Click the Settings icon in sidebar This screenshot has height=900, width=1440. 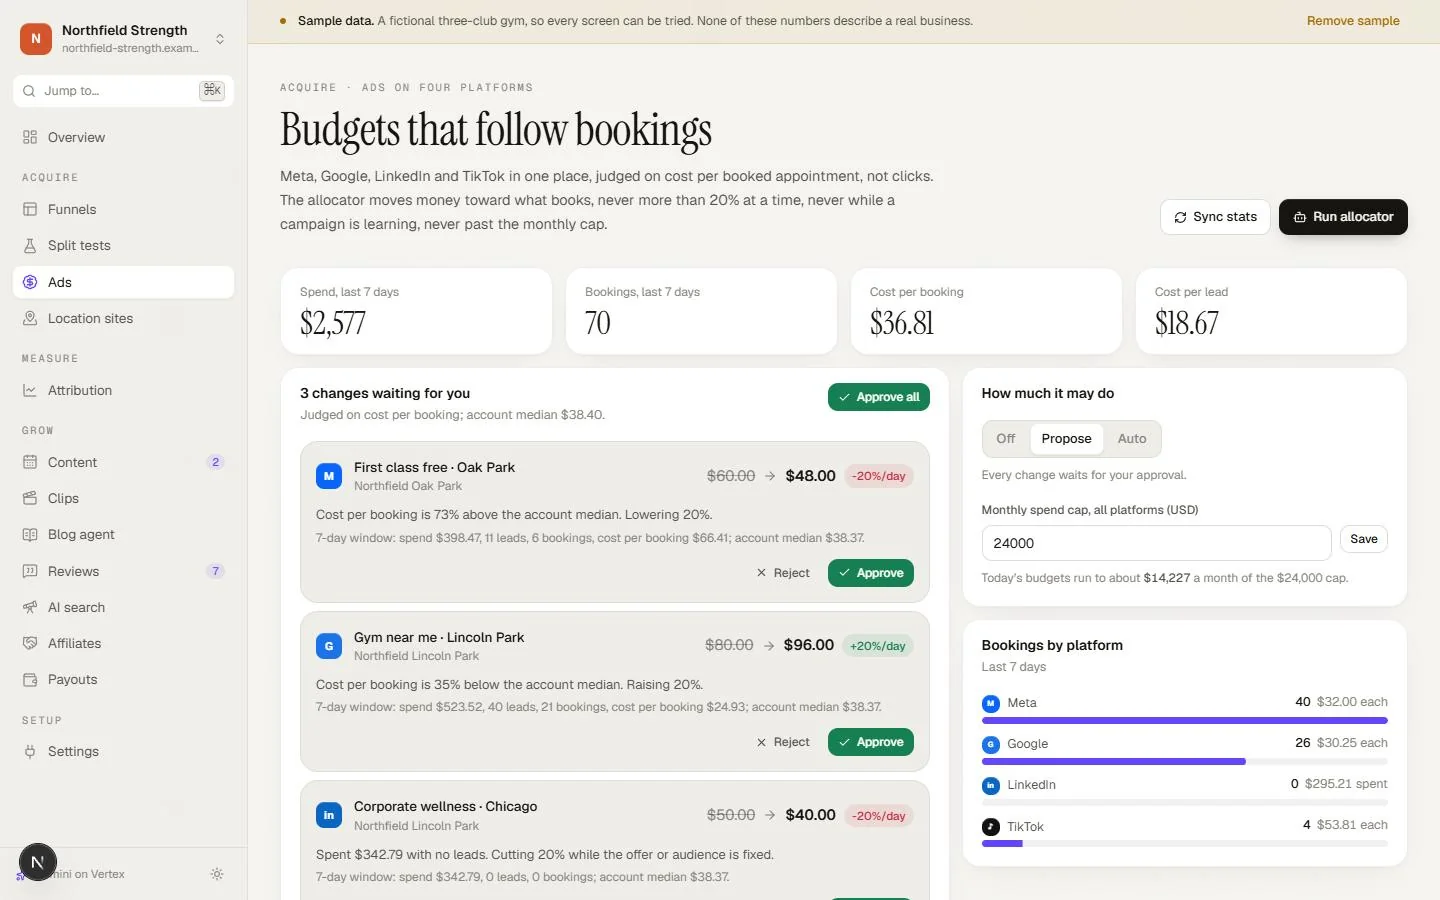[30, 751]
